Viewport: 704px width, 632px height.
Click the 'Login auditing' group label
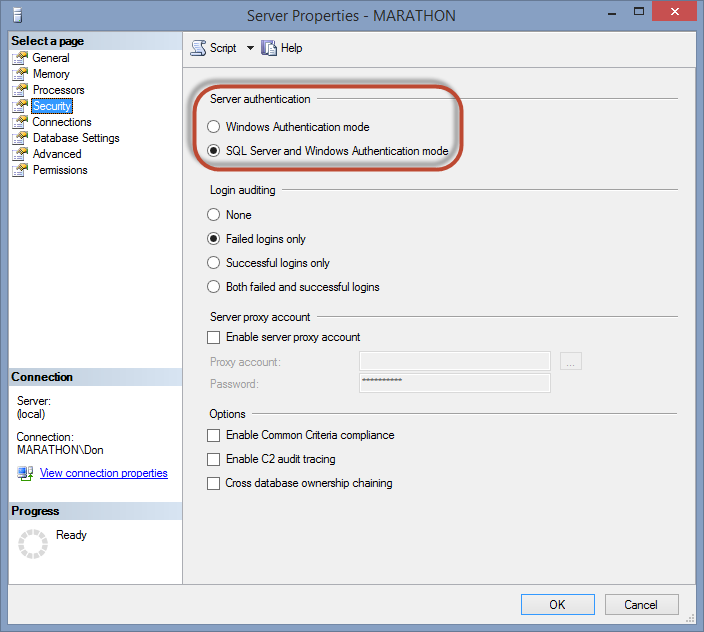(242, 190)
